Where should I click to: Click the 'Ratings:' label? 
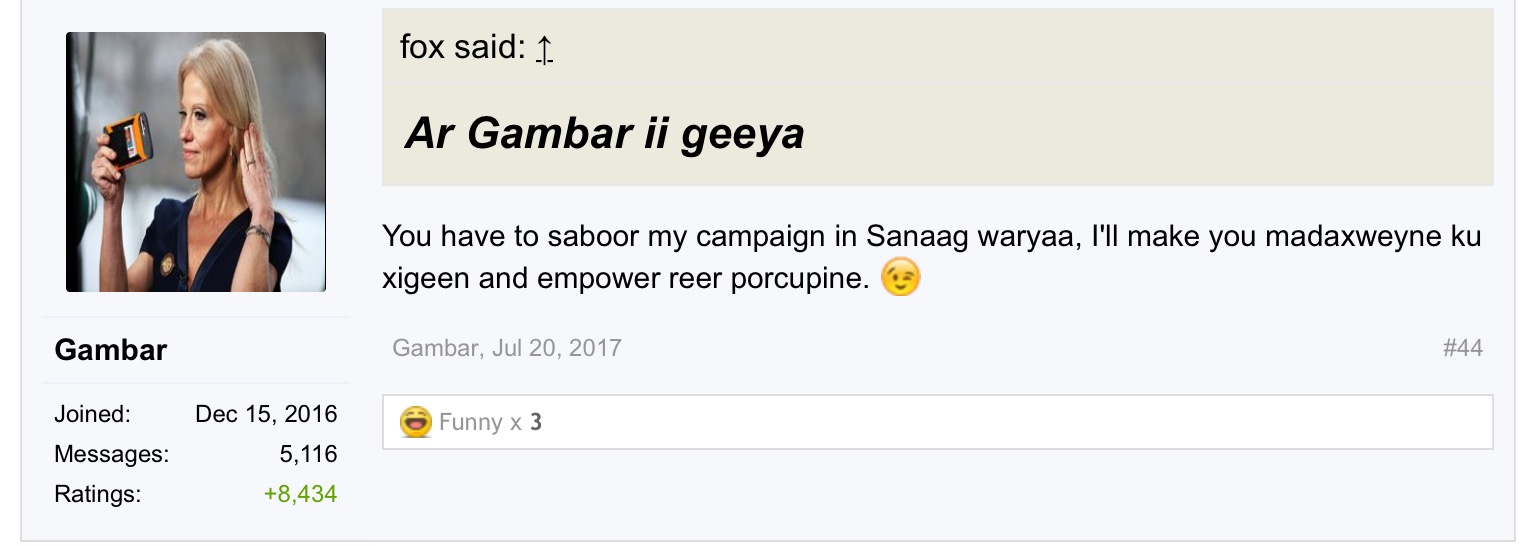pos(97,494)
